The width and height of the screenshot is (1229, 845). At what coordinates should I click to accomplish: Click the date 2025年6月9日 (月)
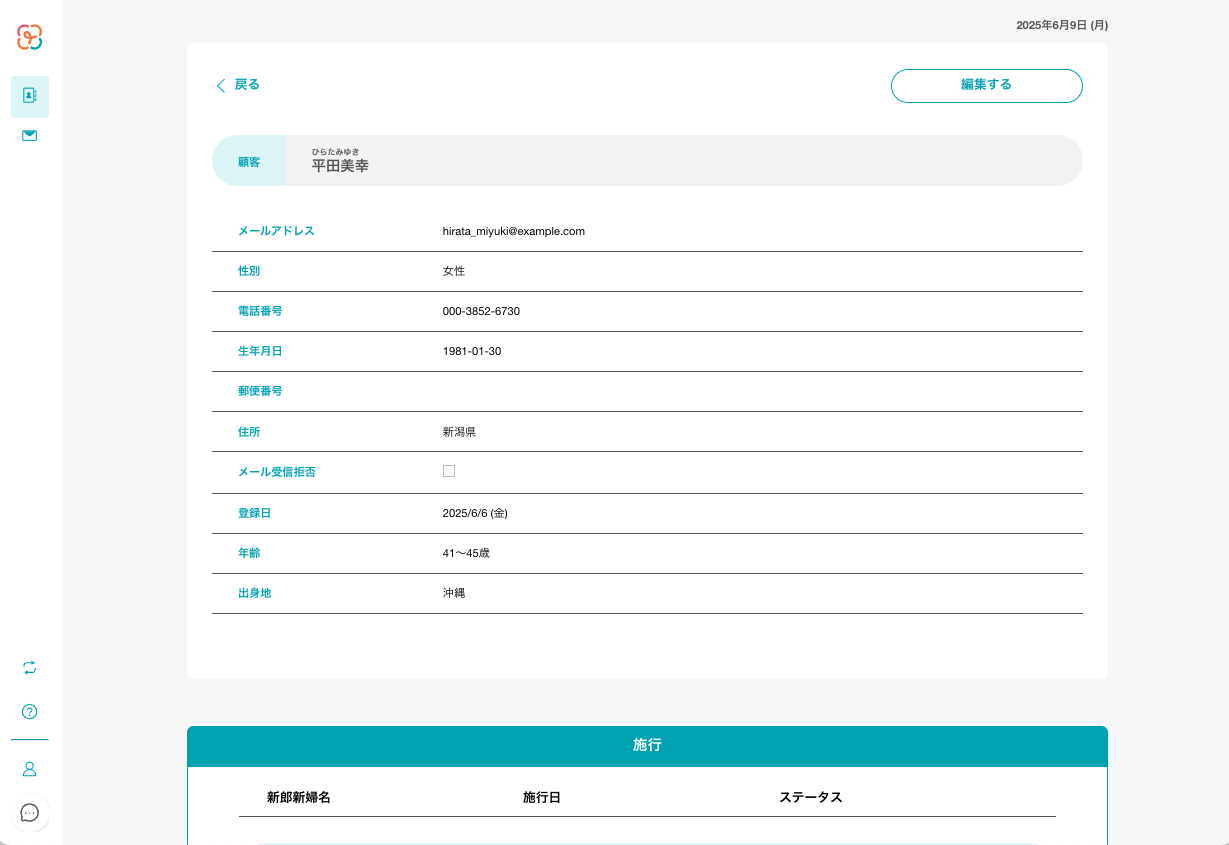point(1062,25)
